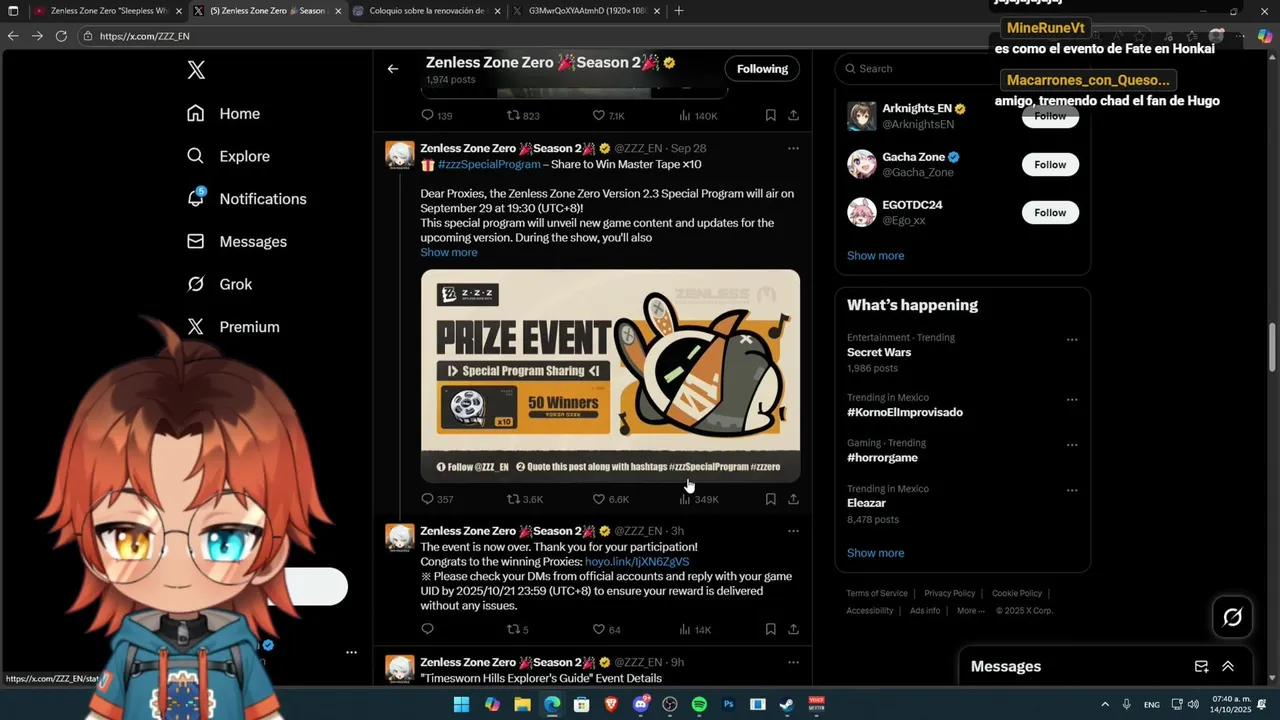
Task: Expand the post text with Show more
Action: 449,252
